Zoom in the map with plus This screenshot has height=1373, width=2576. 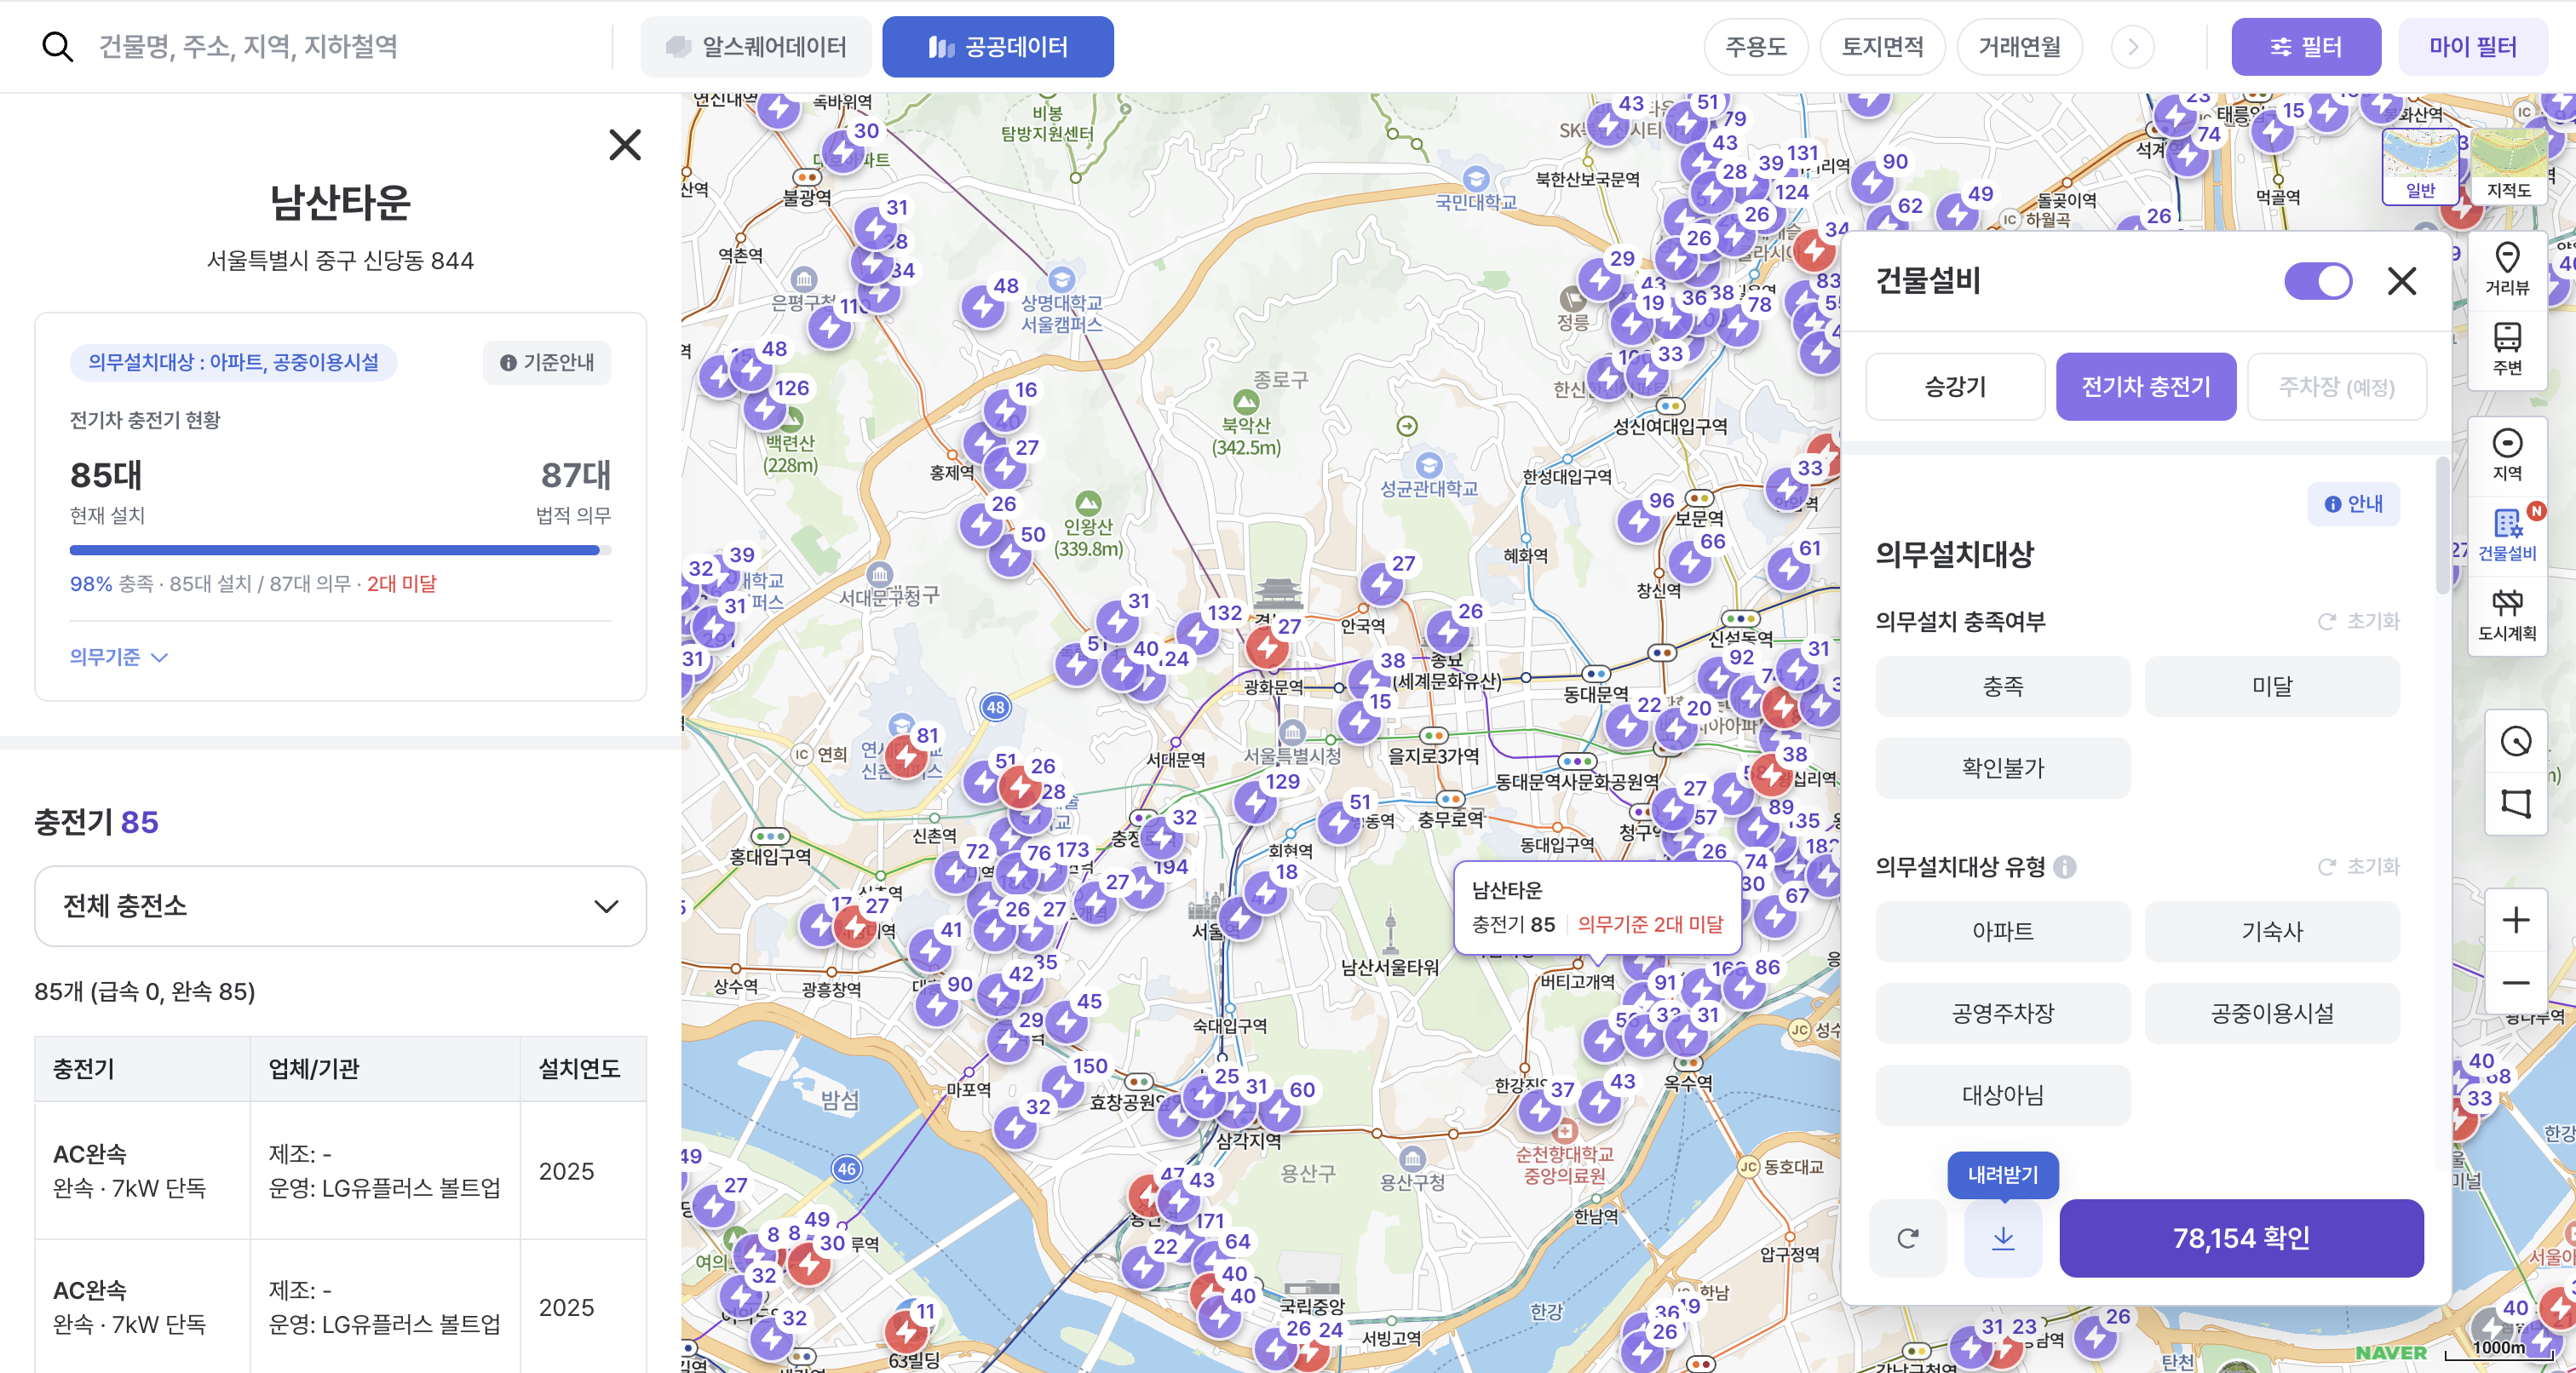pyautogui.click(x=2515, y=920)
